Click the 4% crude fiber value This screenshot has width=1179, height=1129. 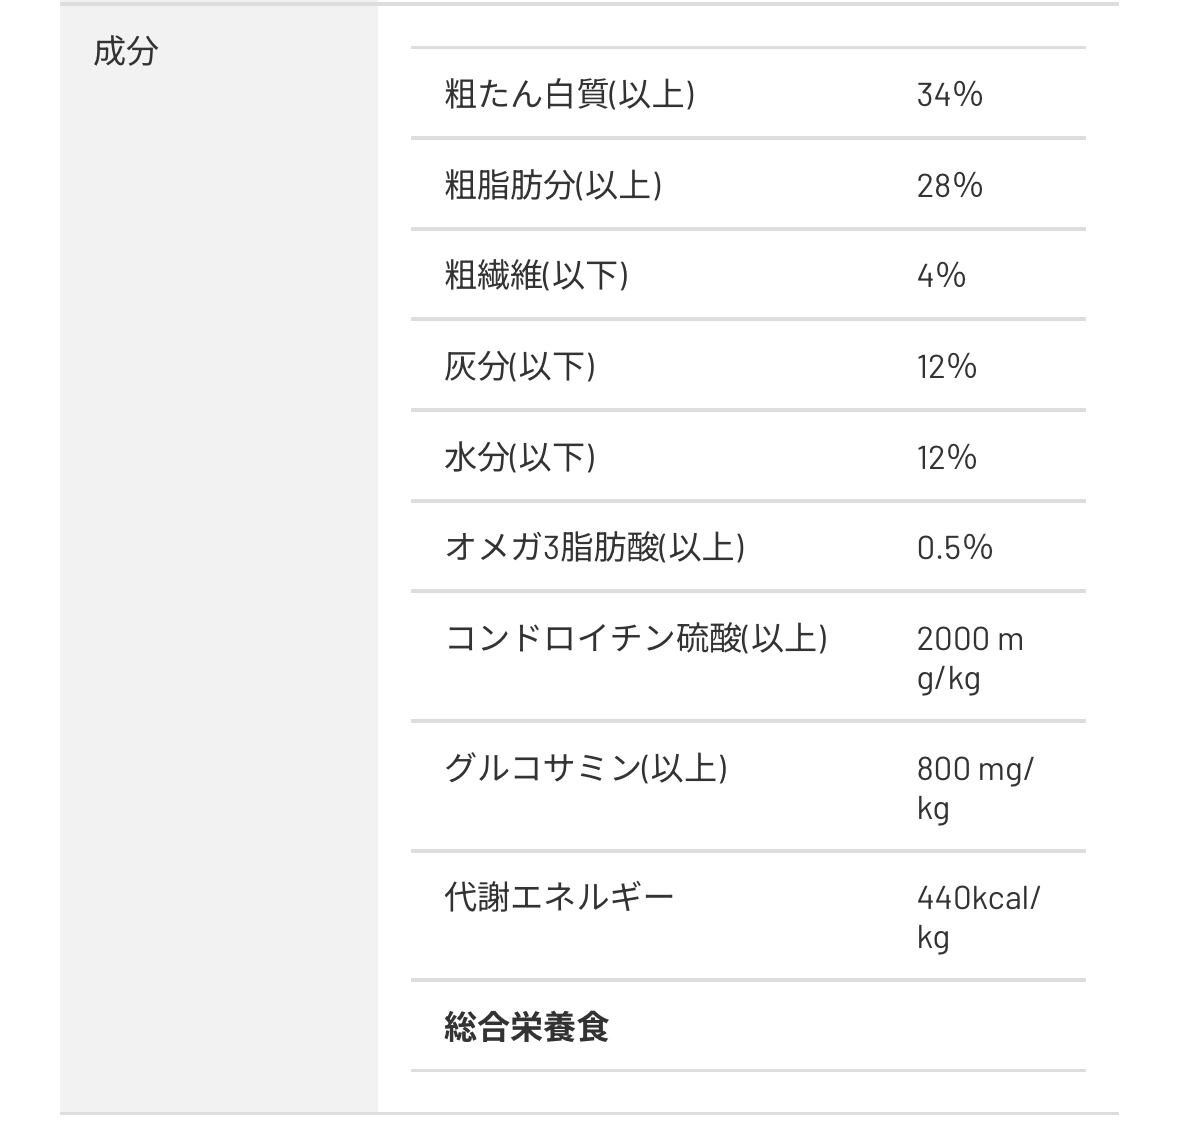(941, 276)
